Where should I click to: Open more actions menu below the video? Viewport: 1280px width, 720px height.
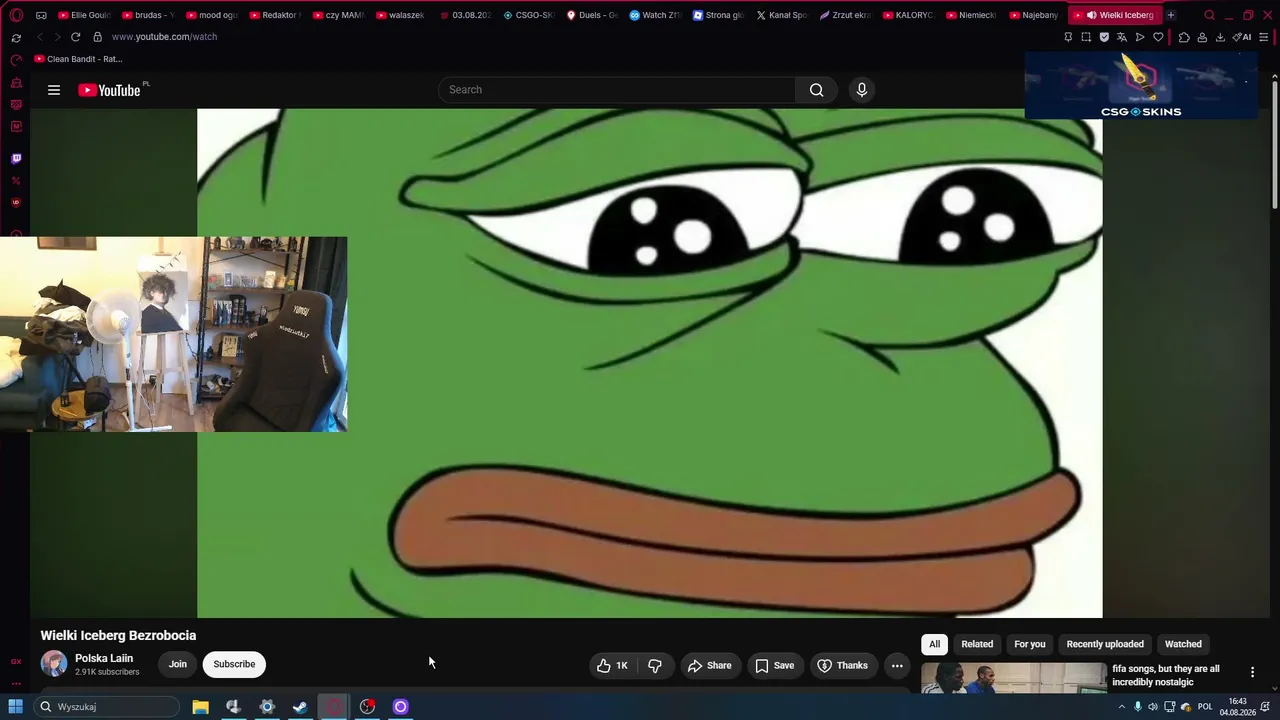(x=897, y=666)
